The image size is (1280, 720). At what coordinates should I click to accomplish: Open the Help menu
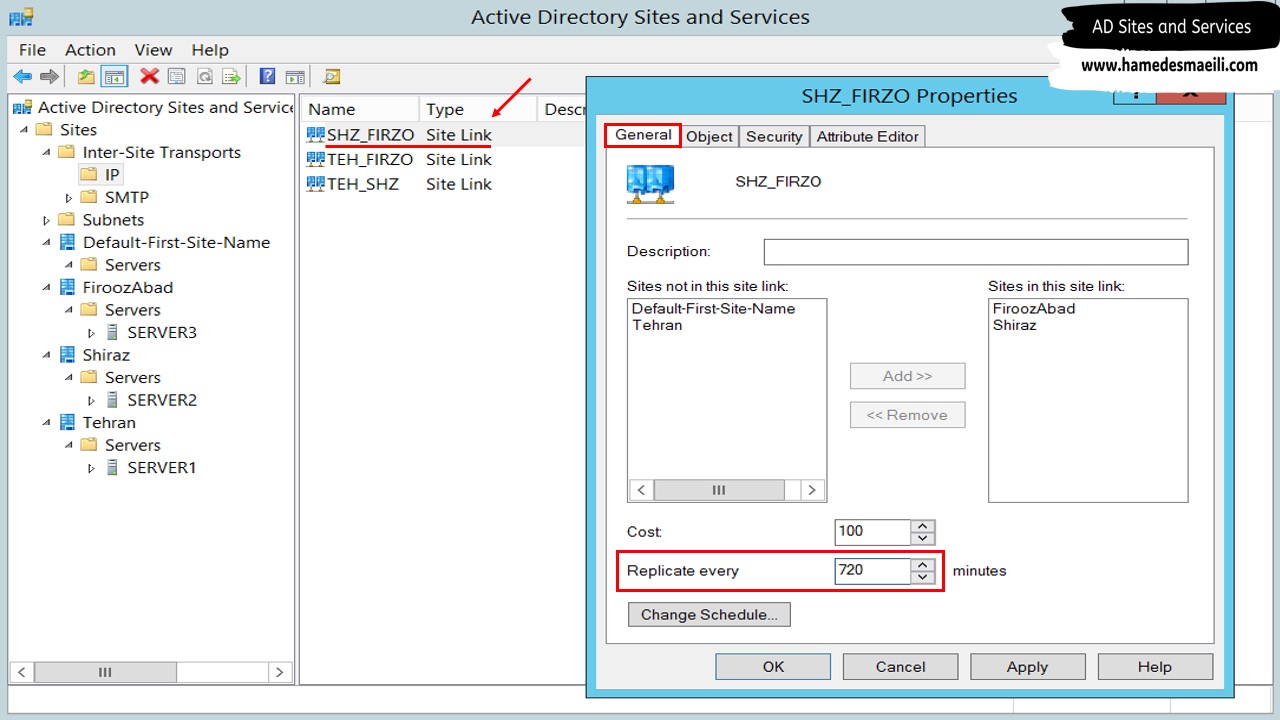[210, 49]
